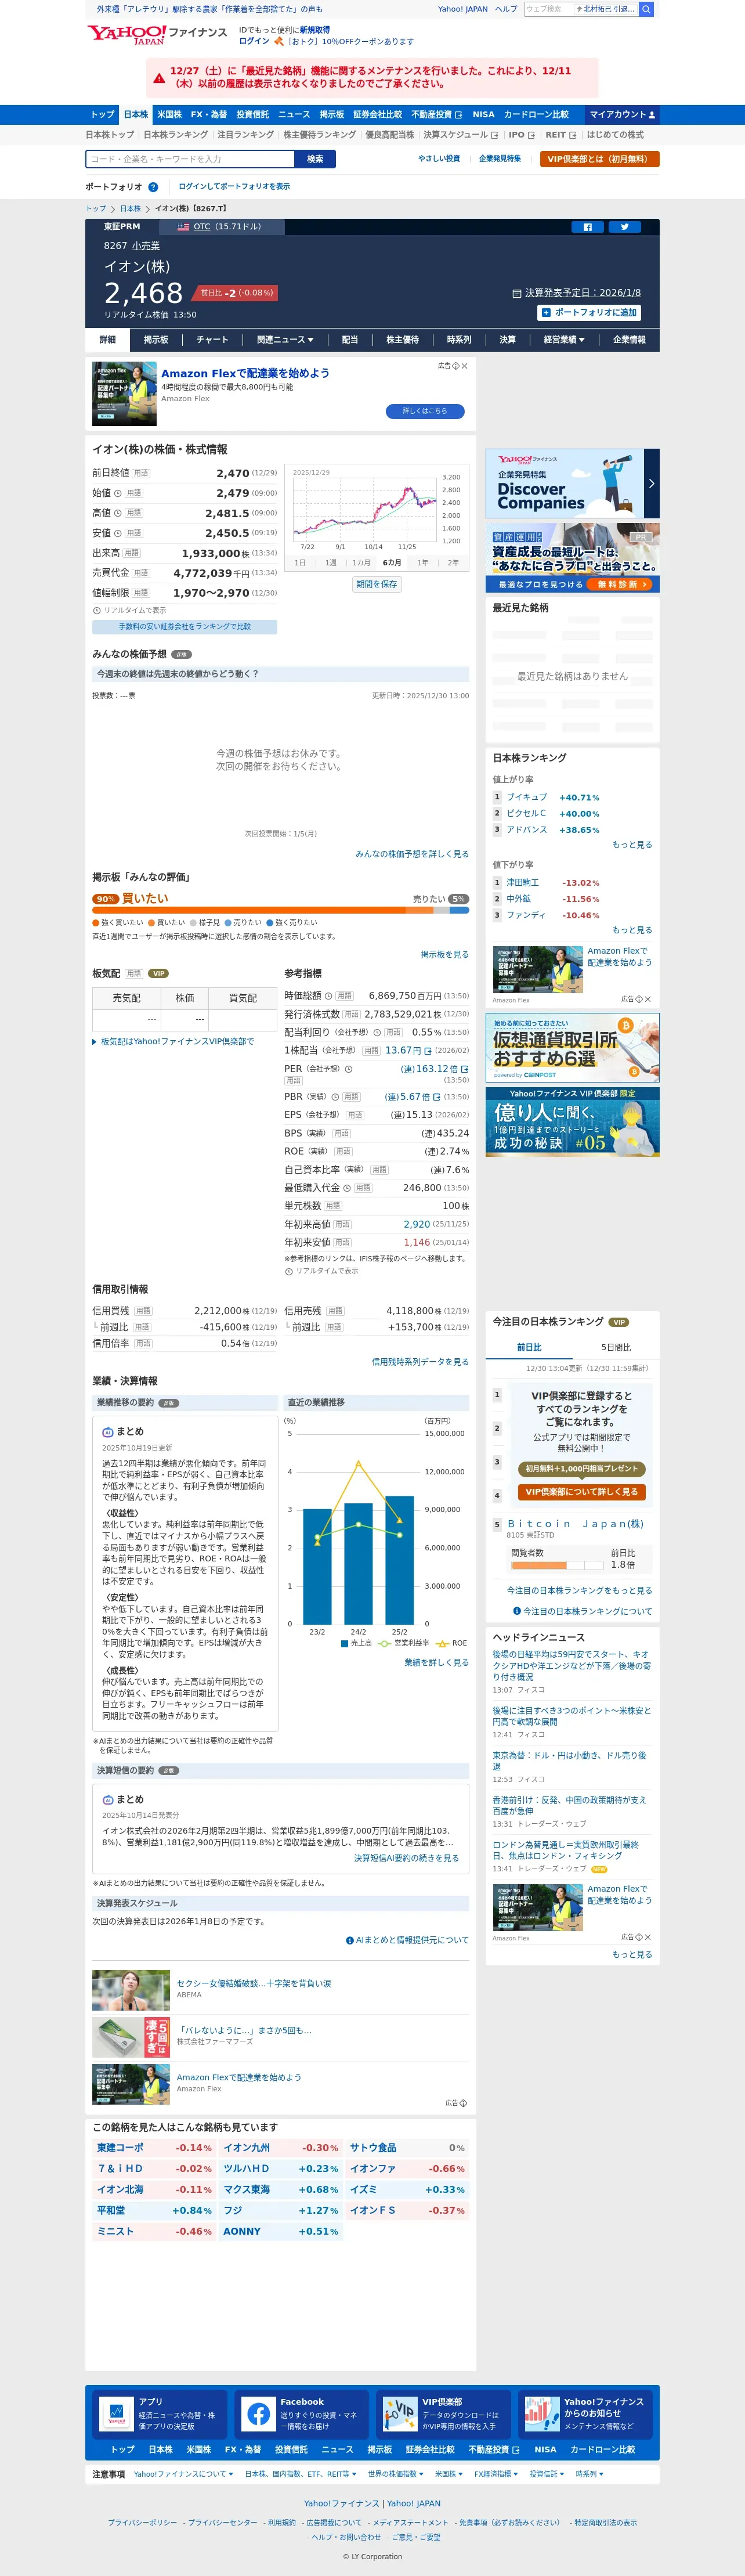This screenshot has width=745, height=2576.
Task: Set chart period to 6カ月
Action: click(x=392, y=563)
